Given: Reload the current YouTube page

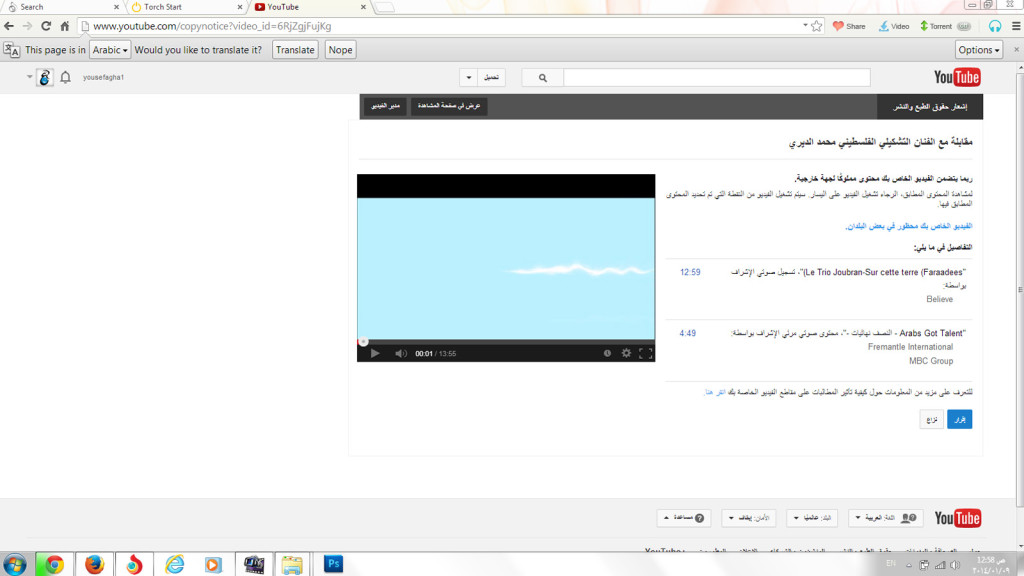Looking at the screenshot, I should pyautogui.click(x=46, y=26).
